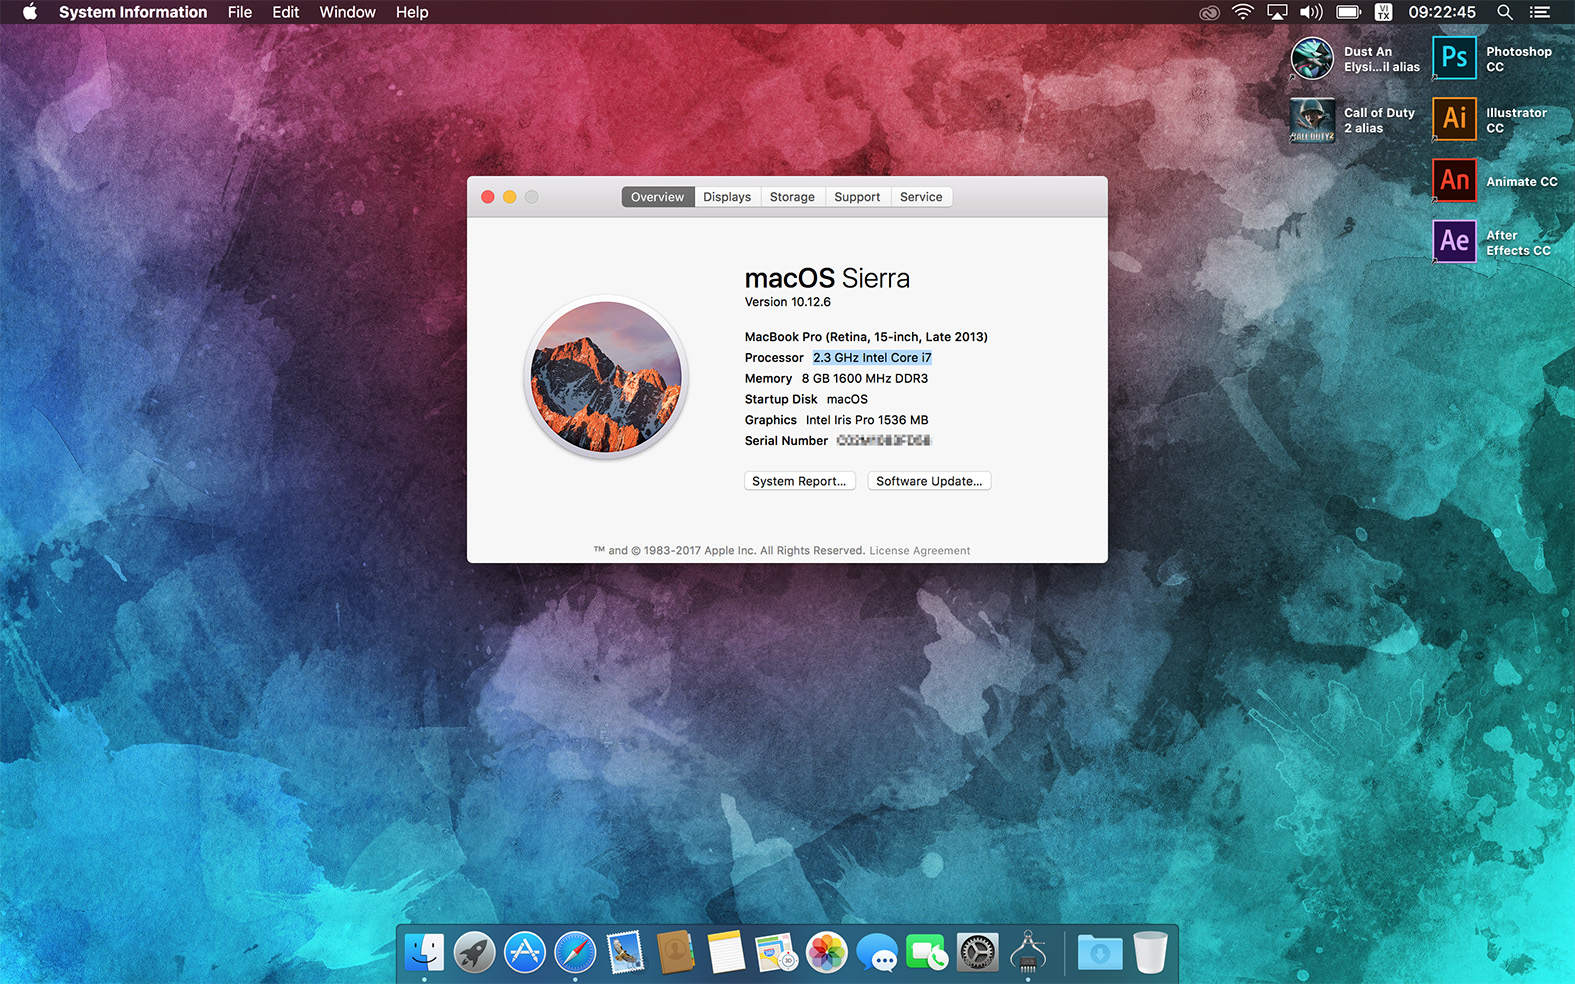Screen dimensions: 1575x984
Task: Open volume control in menu bar
Action: tap(1311, 12)
